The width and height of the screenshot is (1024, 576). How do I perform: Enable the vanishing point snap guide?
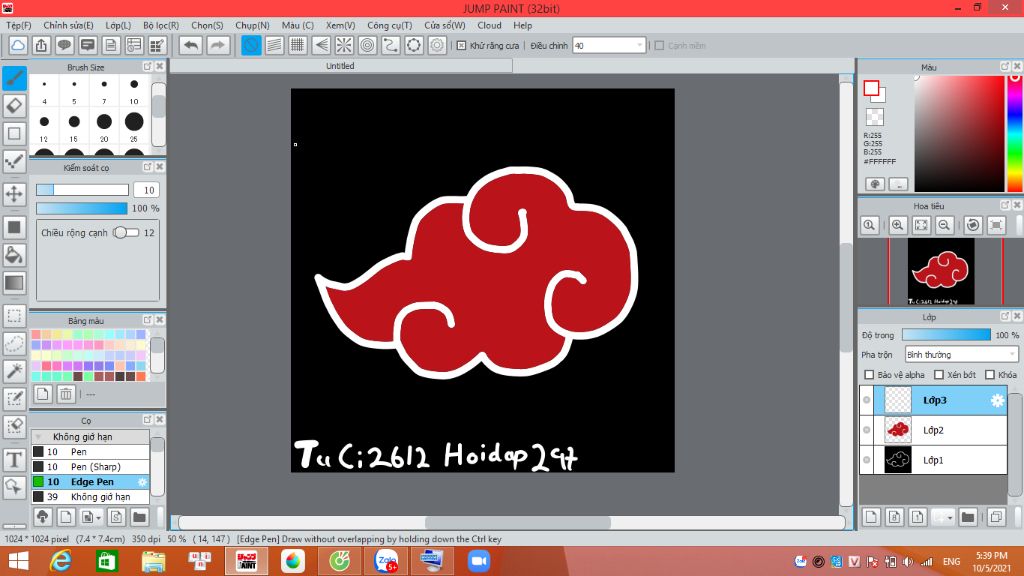[x=321, y=45]
